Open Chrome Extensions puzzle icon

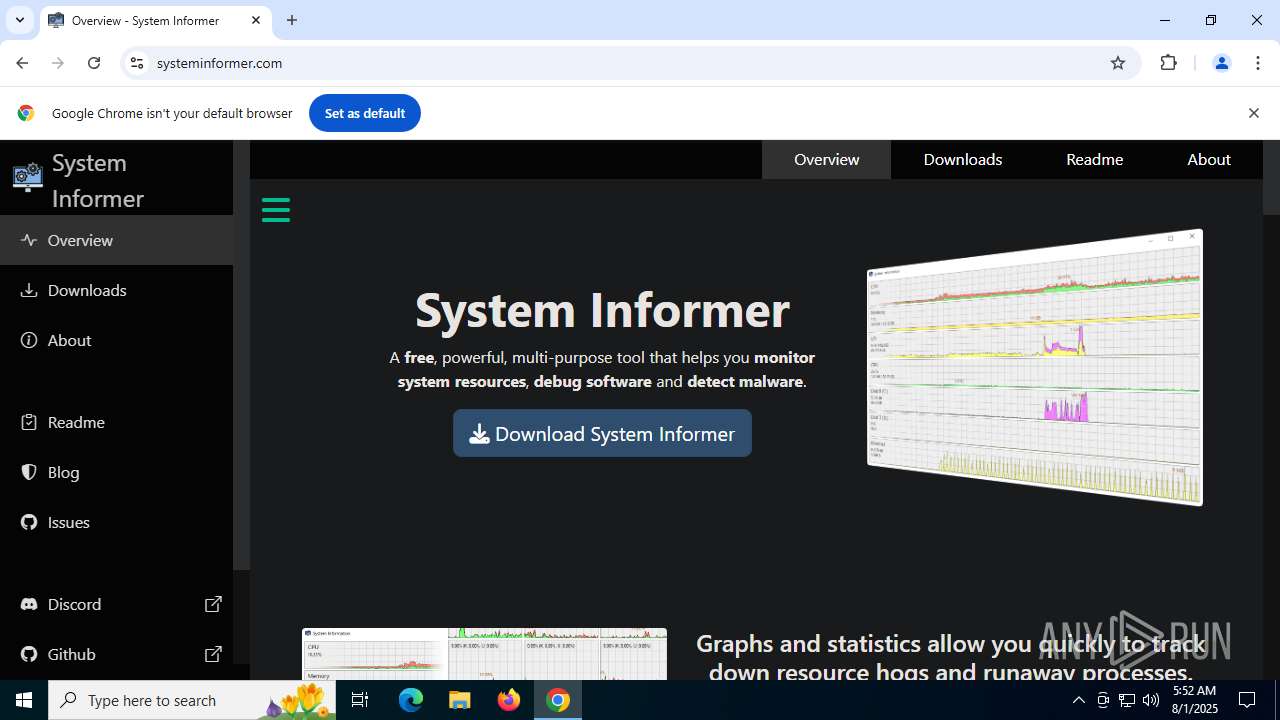click(x=1168, y=63)
